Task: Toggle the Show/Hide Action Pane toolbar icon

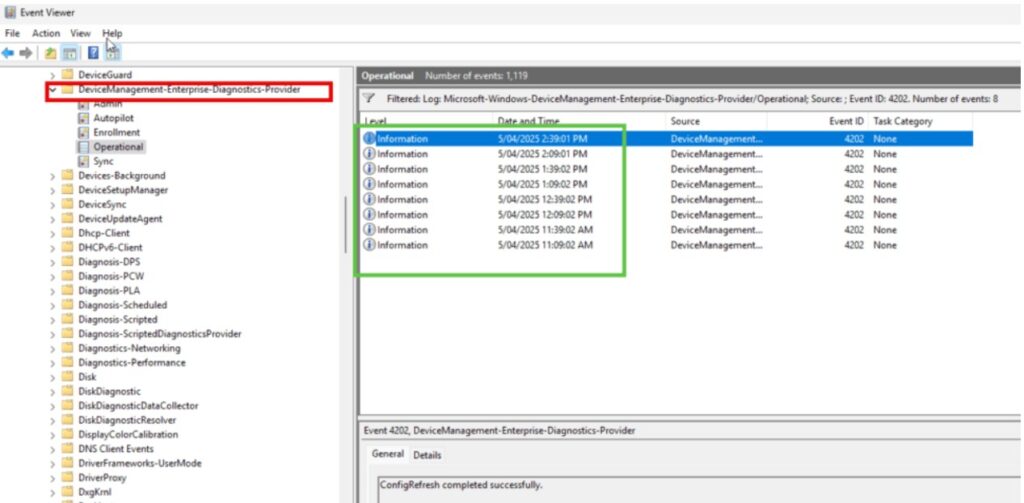Action: tap(112, 53)
